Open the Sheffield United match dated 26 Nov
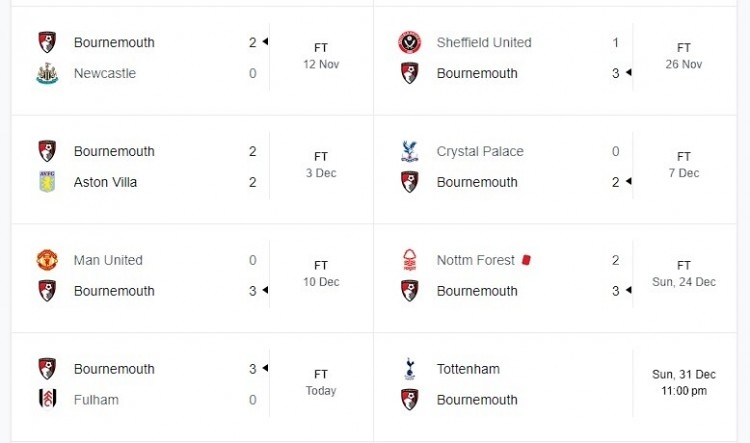750x443 pixels. click(555, 60)
